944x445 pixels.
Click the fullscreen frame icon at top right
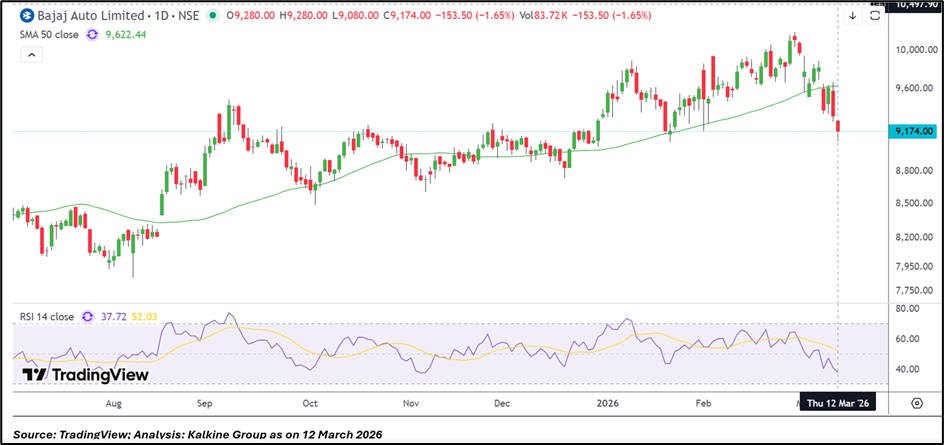pos(876,16)
